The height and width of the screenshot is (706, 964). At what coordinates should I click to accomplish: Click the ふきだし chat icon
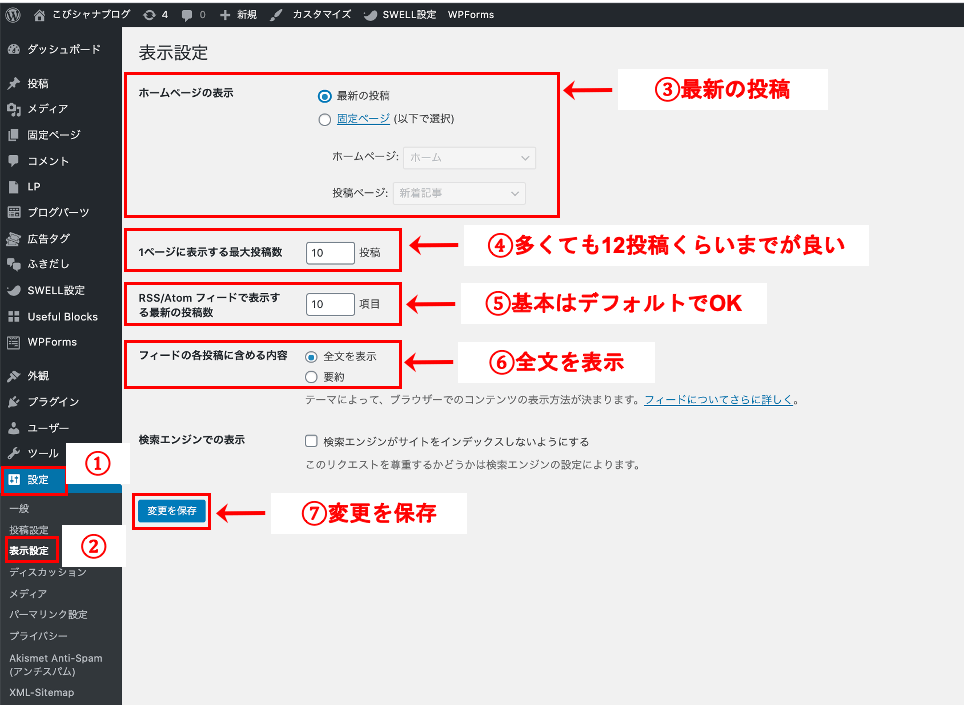tap(14, 264)
